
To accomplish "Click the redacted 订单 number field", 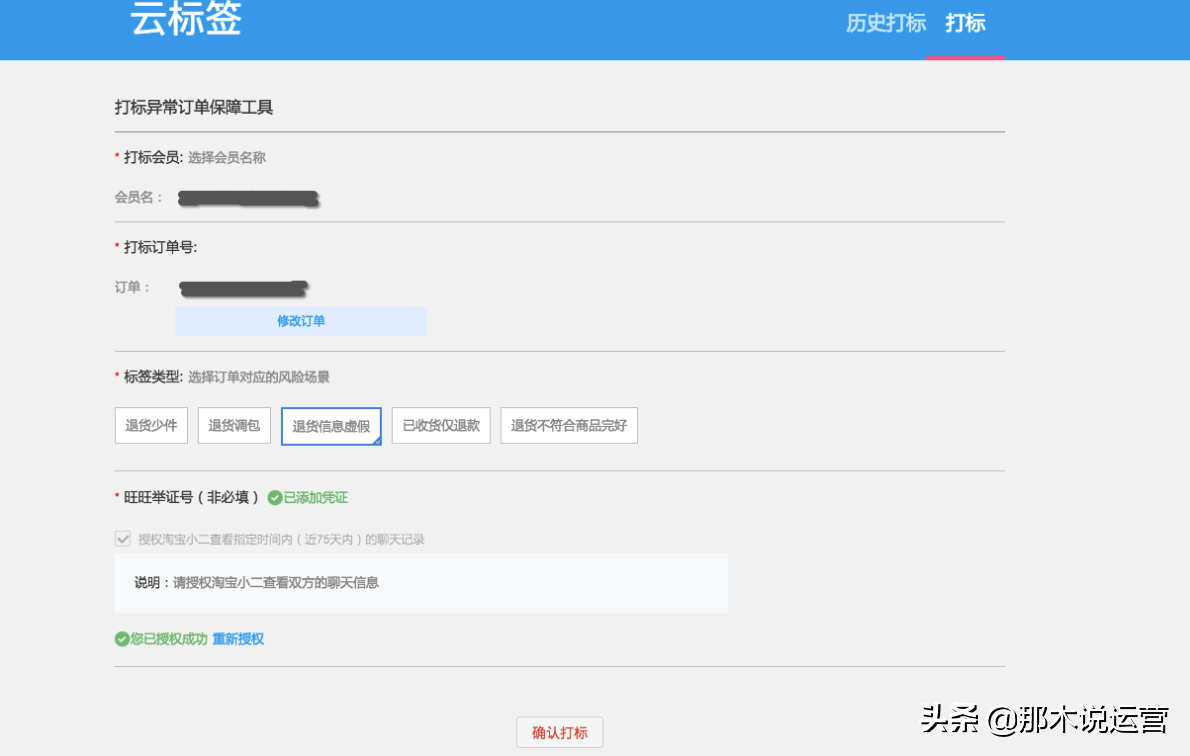I will point(244,288).
